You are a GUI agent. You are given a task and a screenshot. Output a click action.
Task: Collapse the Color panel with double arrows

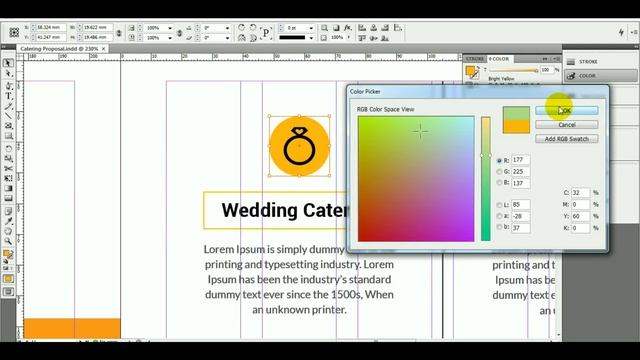click(544, 59)
